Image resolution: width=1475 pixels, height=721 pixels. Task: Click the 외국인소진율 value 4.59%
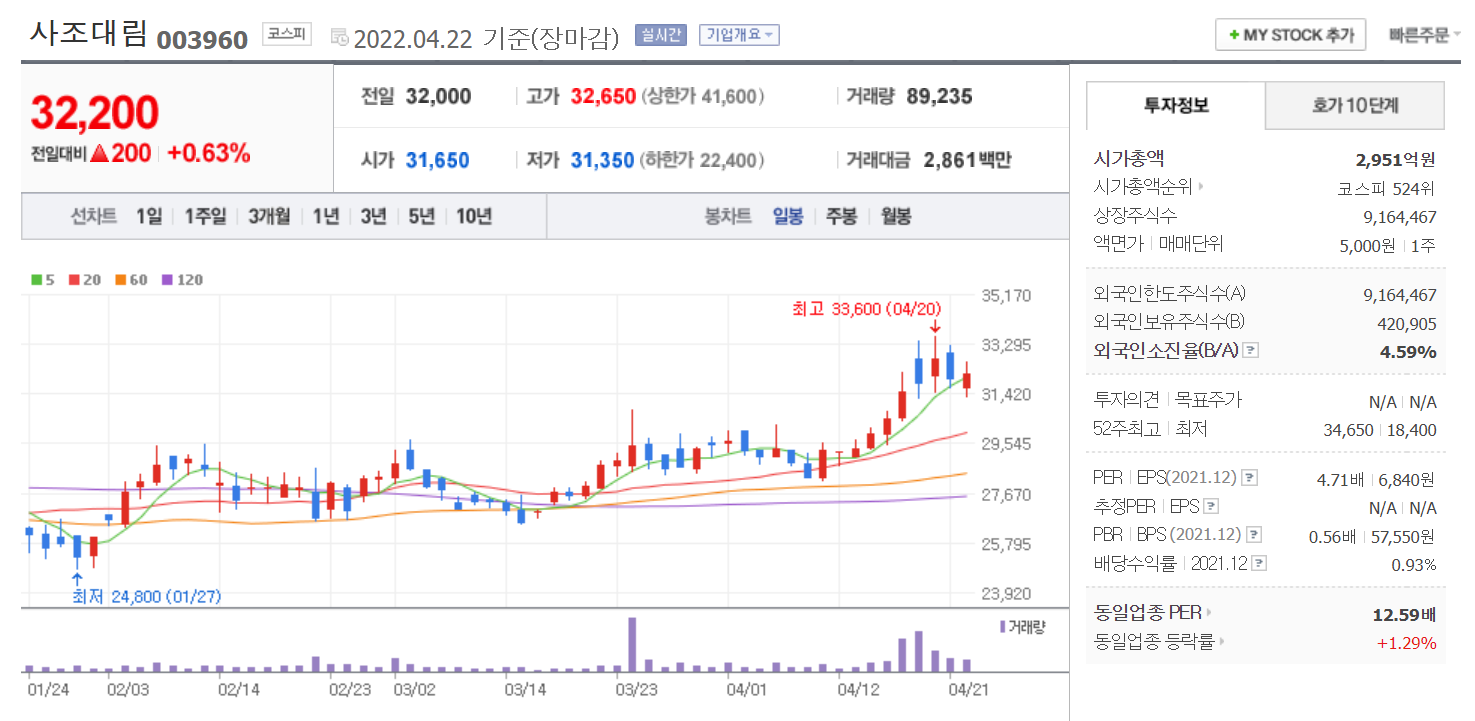point(1407,351)
